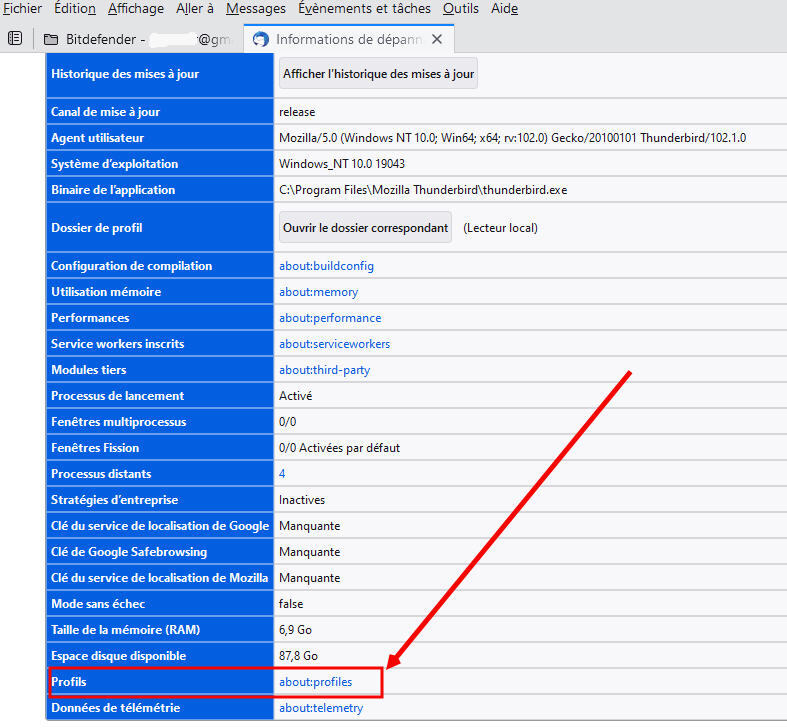This screenshot has height=728, width=787.
Task: Click 'Canal de mise à jour' label
Action: click(x=105, y=112)
